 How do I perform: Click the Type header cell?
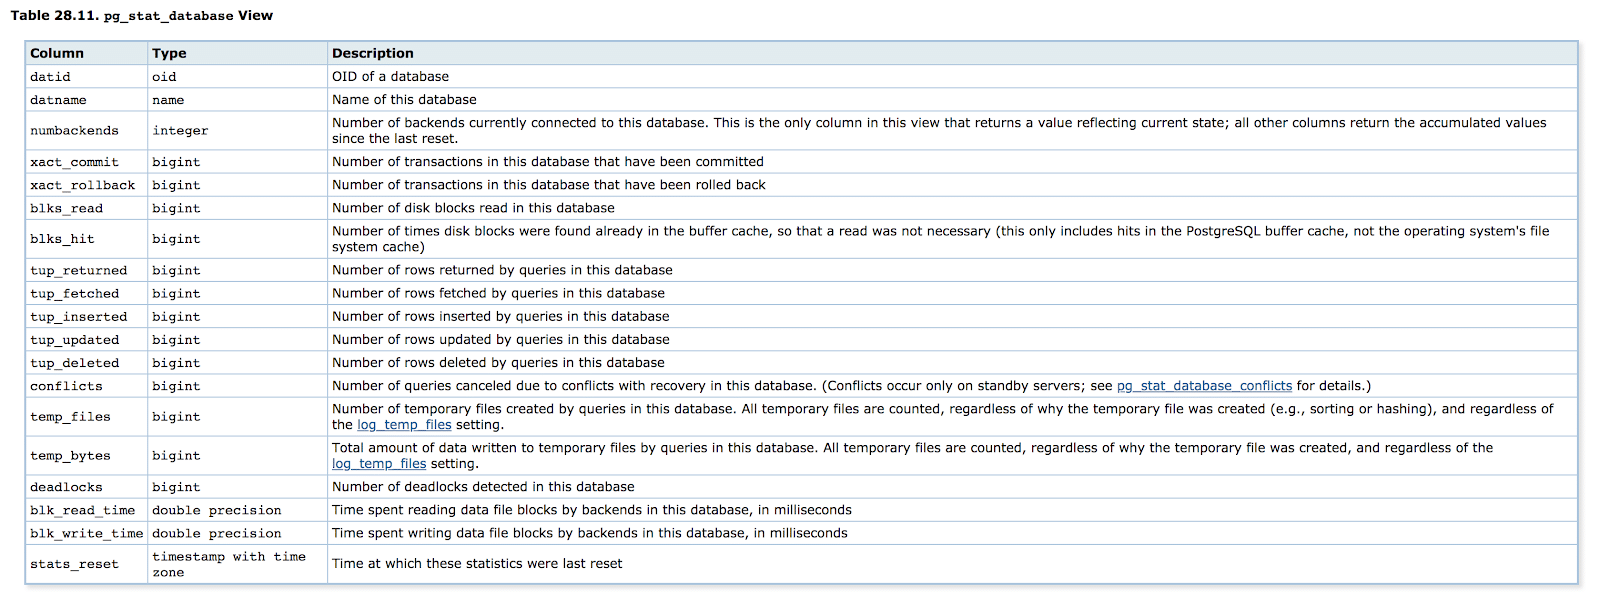pyautogui.click(x=169, y=53)
